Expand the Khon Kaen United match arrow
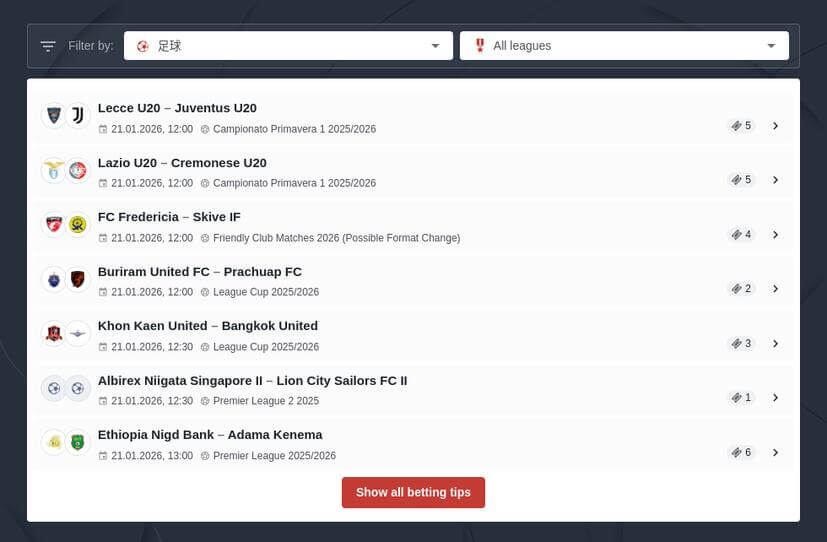The width and height of the screenshot is (827, 542). [775, 343]
